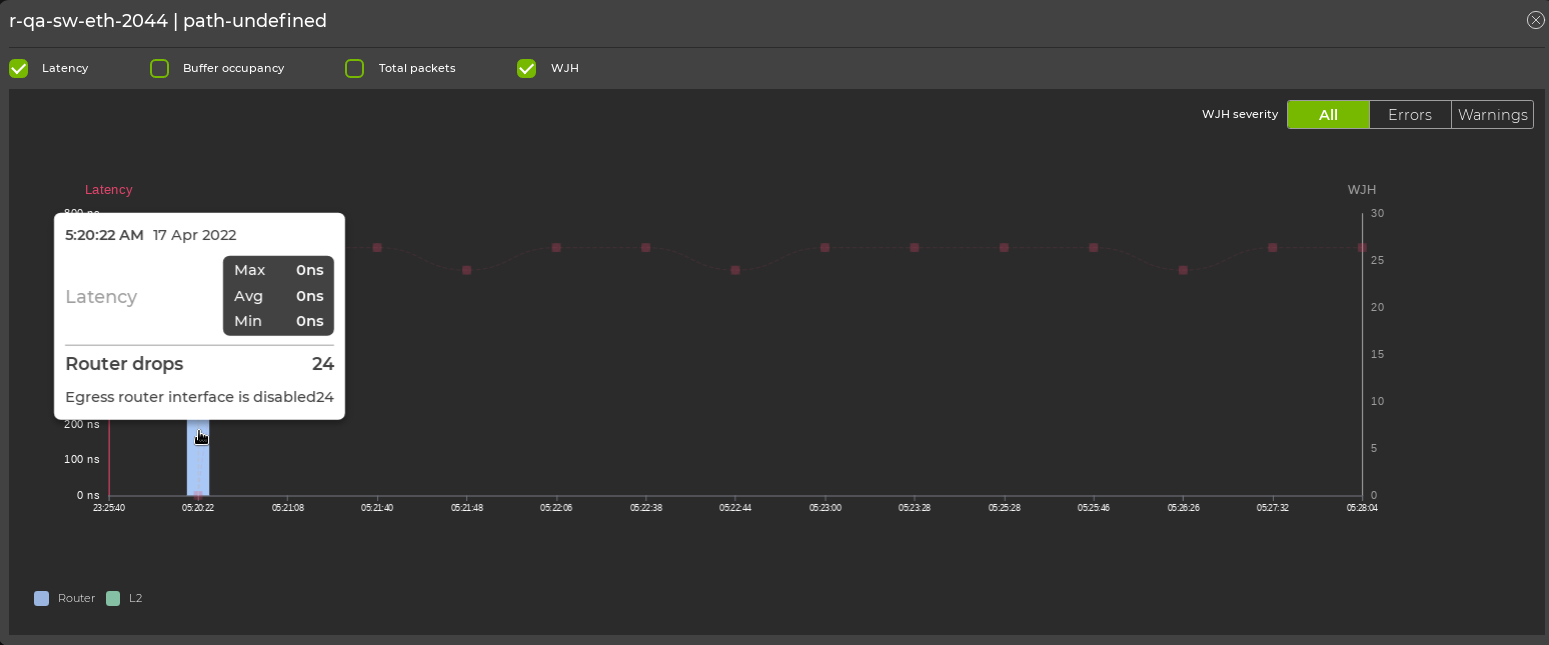Select the blue Router drops bar at 05:20:22
This screenshot has width=1549, height=645.
198,460
